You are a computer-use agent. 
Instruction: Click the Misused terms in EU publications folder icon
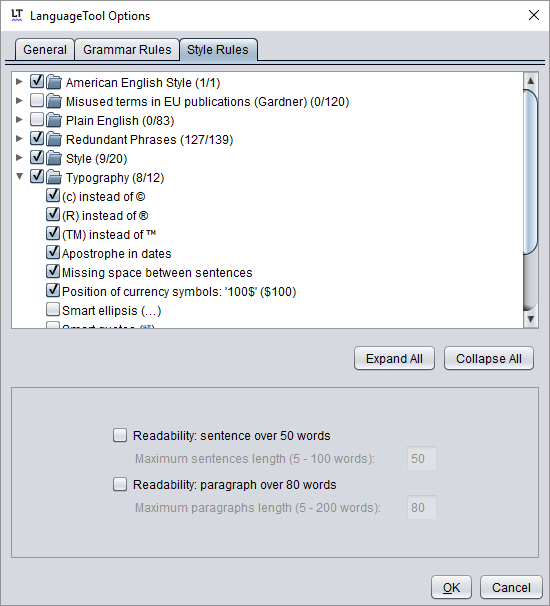[54, 101]
